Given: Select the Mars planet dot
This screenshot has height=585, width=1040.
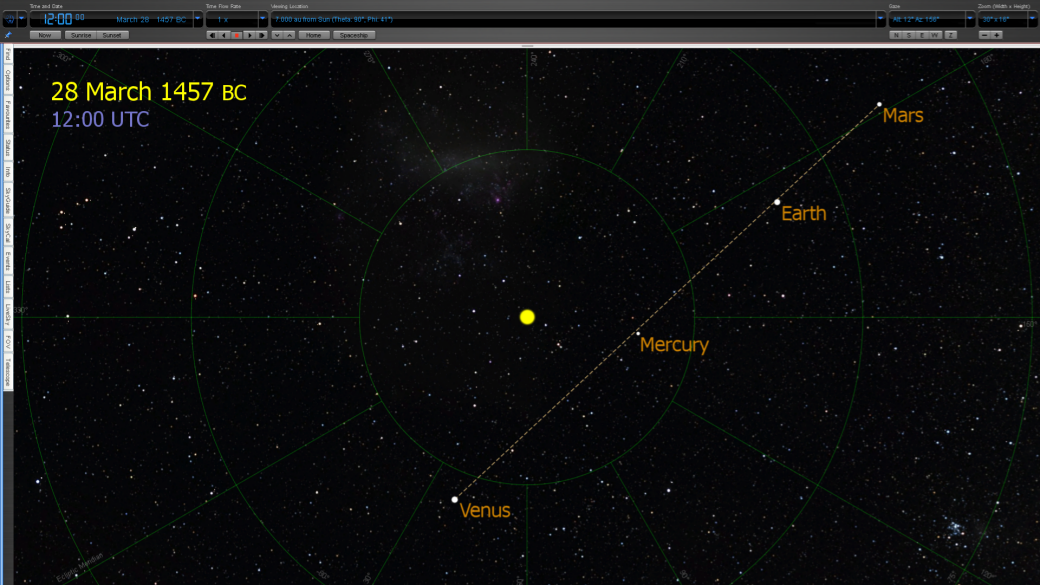Looking at the screenshot, I should [879, 104].
